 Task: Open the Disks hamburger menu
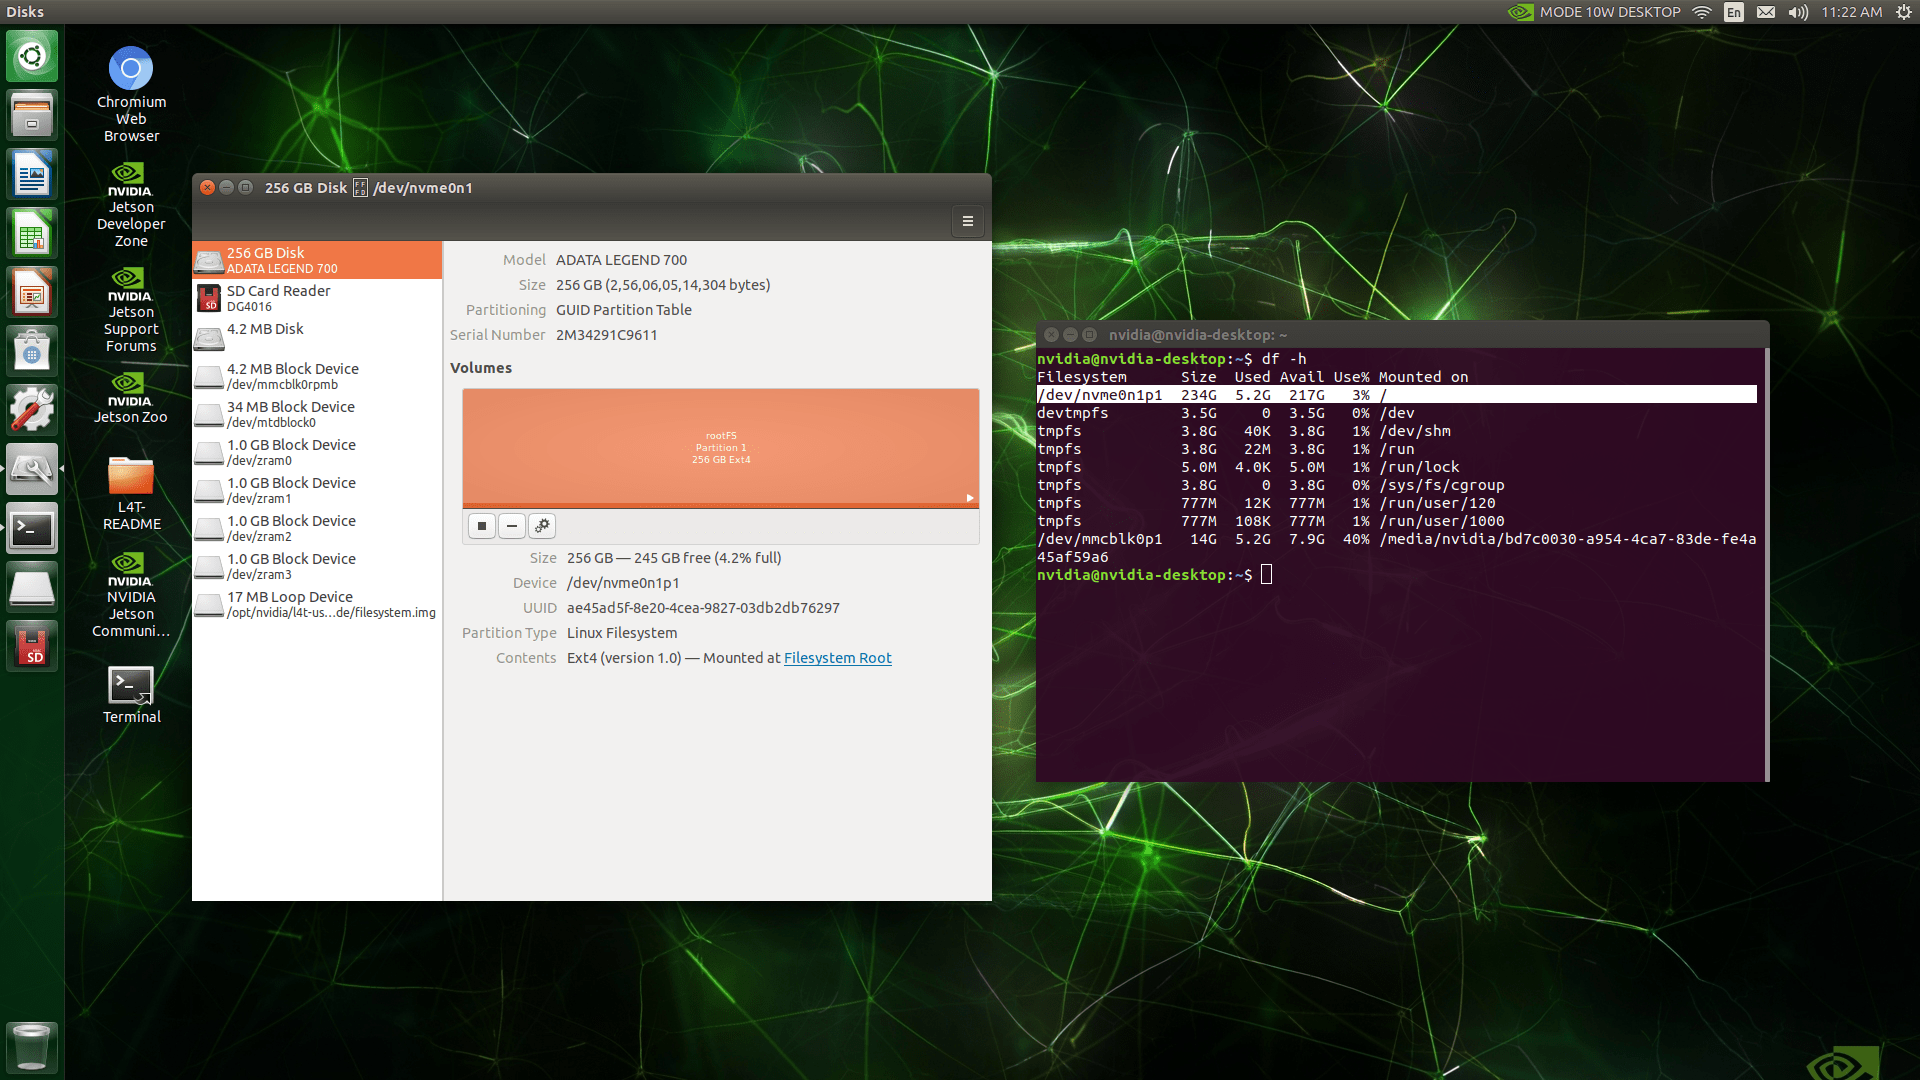tap(967, 222)
